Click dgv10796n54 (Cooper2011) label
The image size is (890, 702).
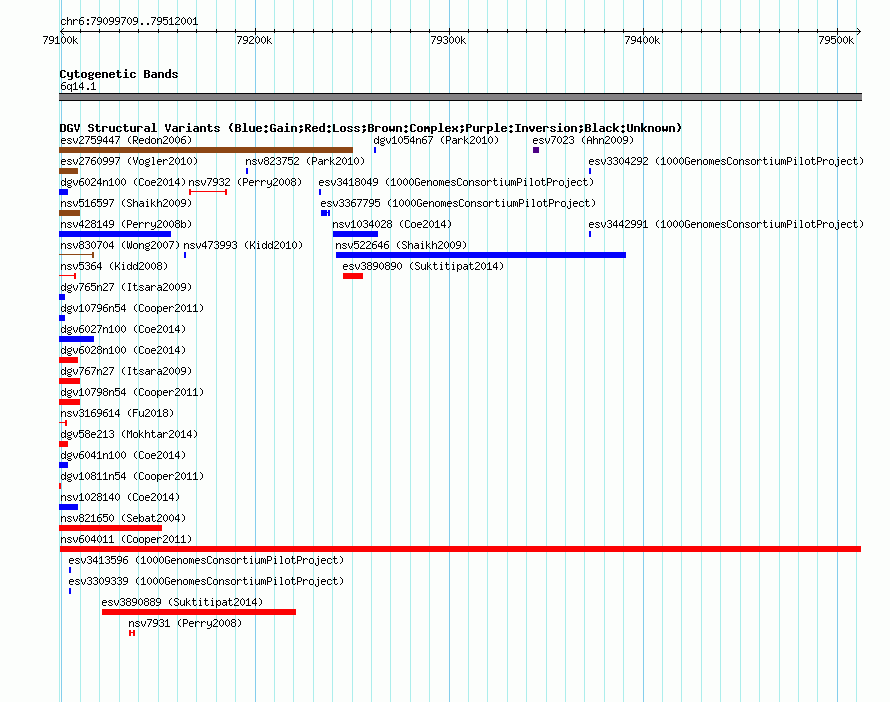[132, 308]
